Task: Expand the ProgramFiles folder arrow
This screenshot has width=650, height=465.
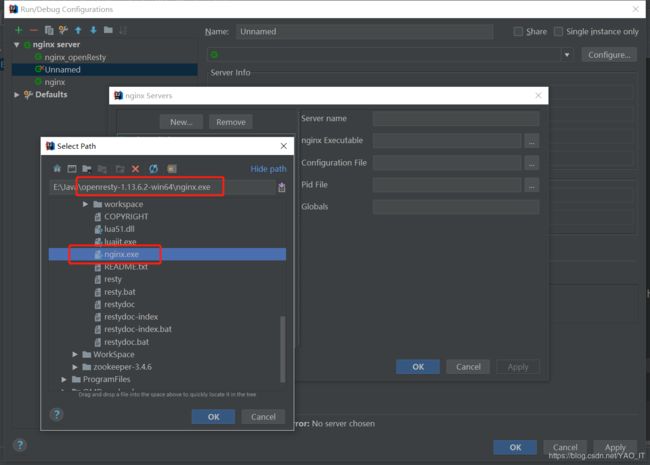Action: (x=64, y=379)
